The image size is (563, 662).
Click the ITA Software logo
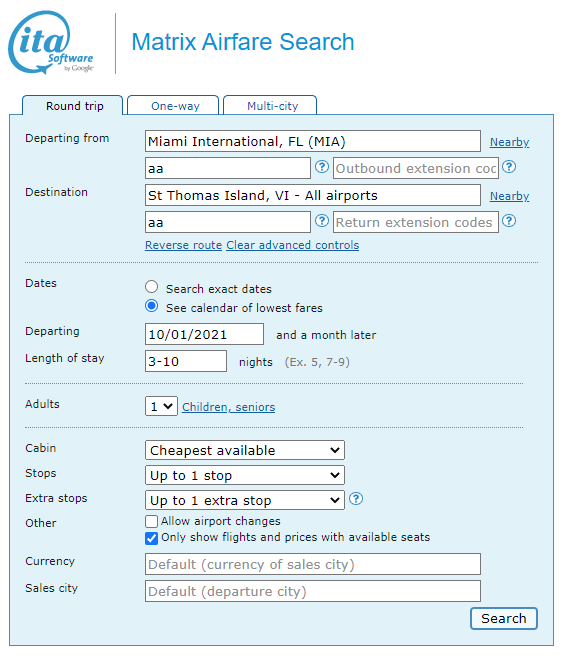pyautogui.click(x=51, y=42)
